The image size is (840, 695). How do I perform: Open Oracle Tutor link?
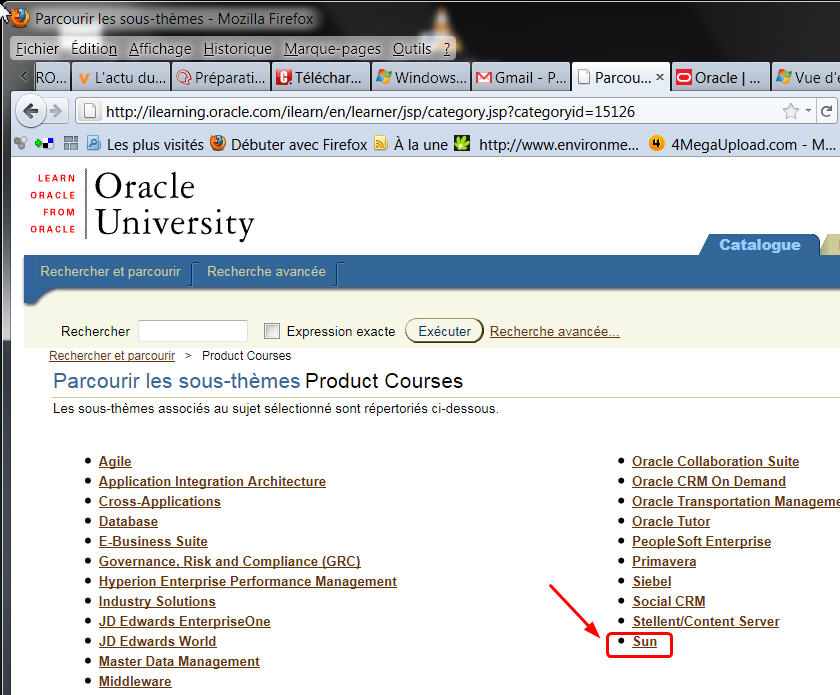(x=671, y=521)
